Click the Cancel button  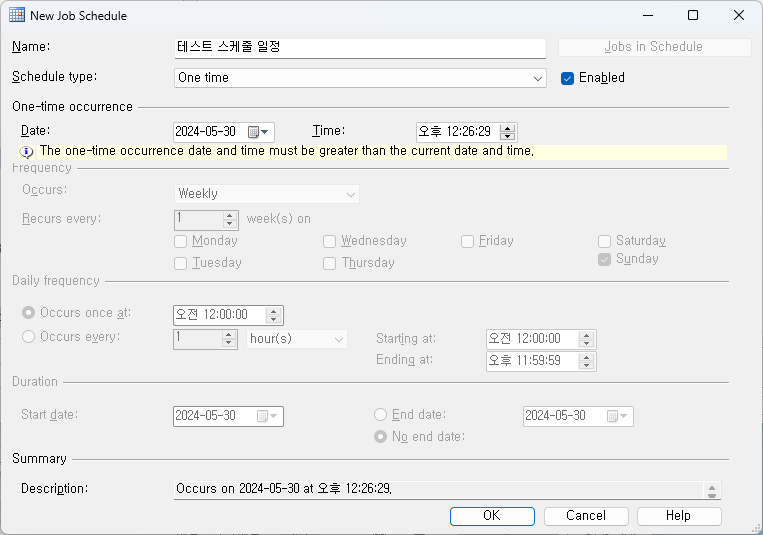click(586, 516)
